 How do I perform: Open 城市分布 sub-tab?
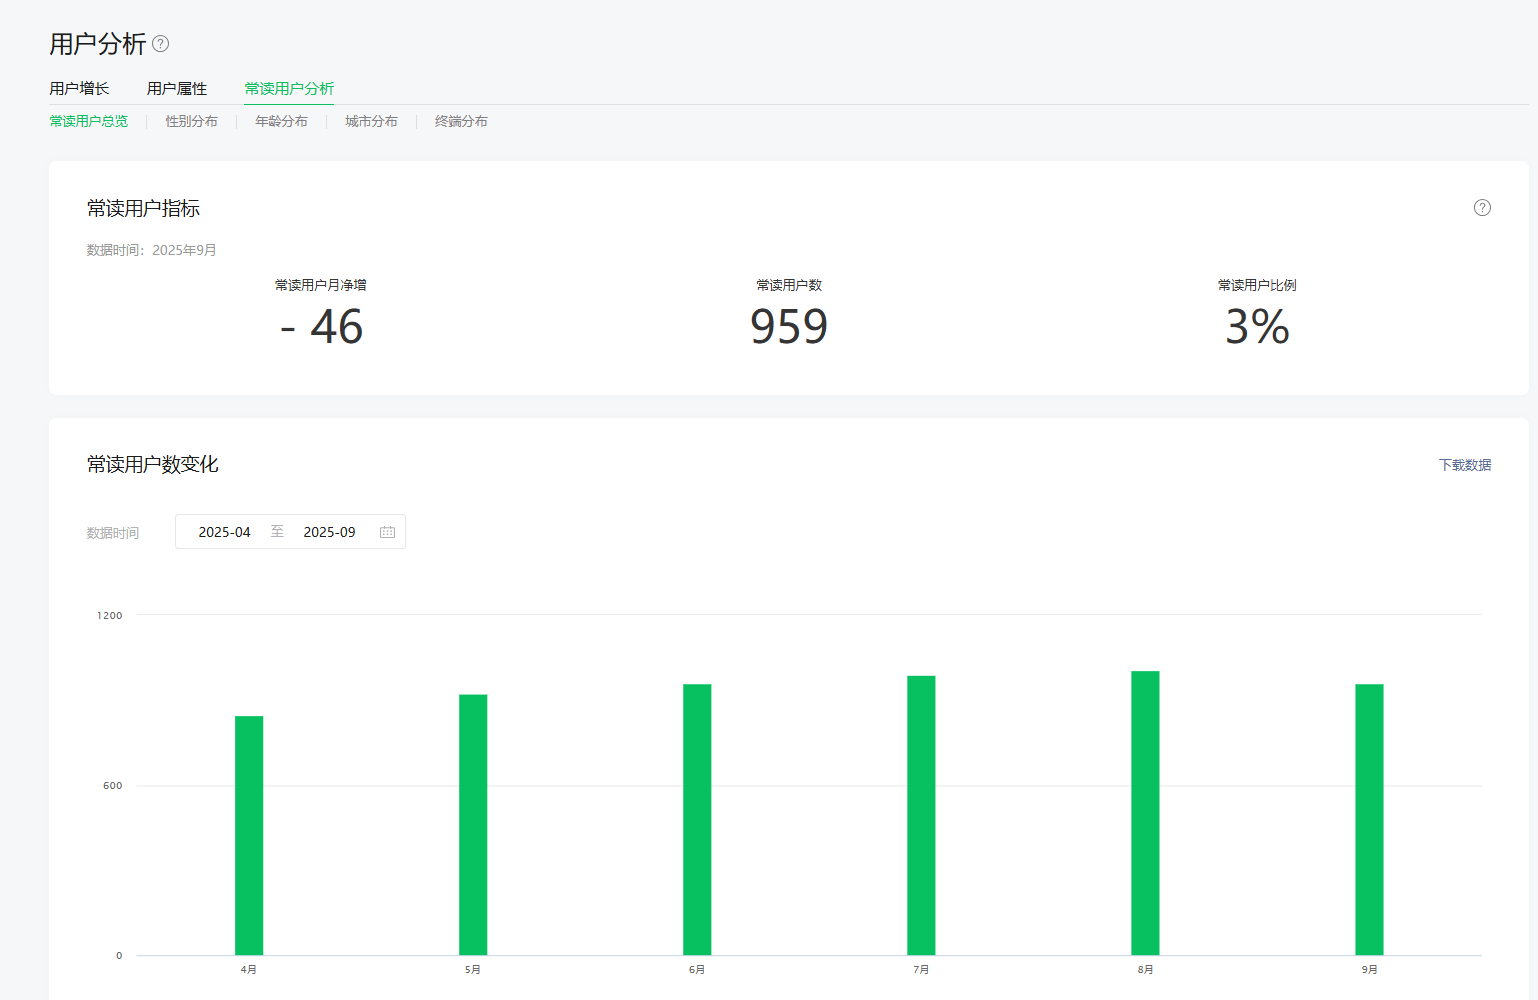click(x=371, y=121)
